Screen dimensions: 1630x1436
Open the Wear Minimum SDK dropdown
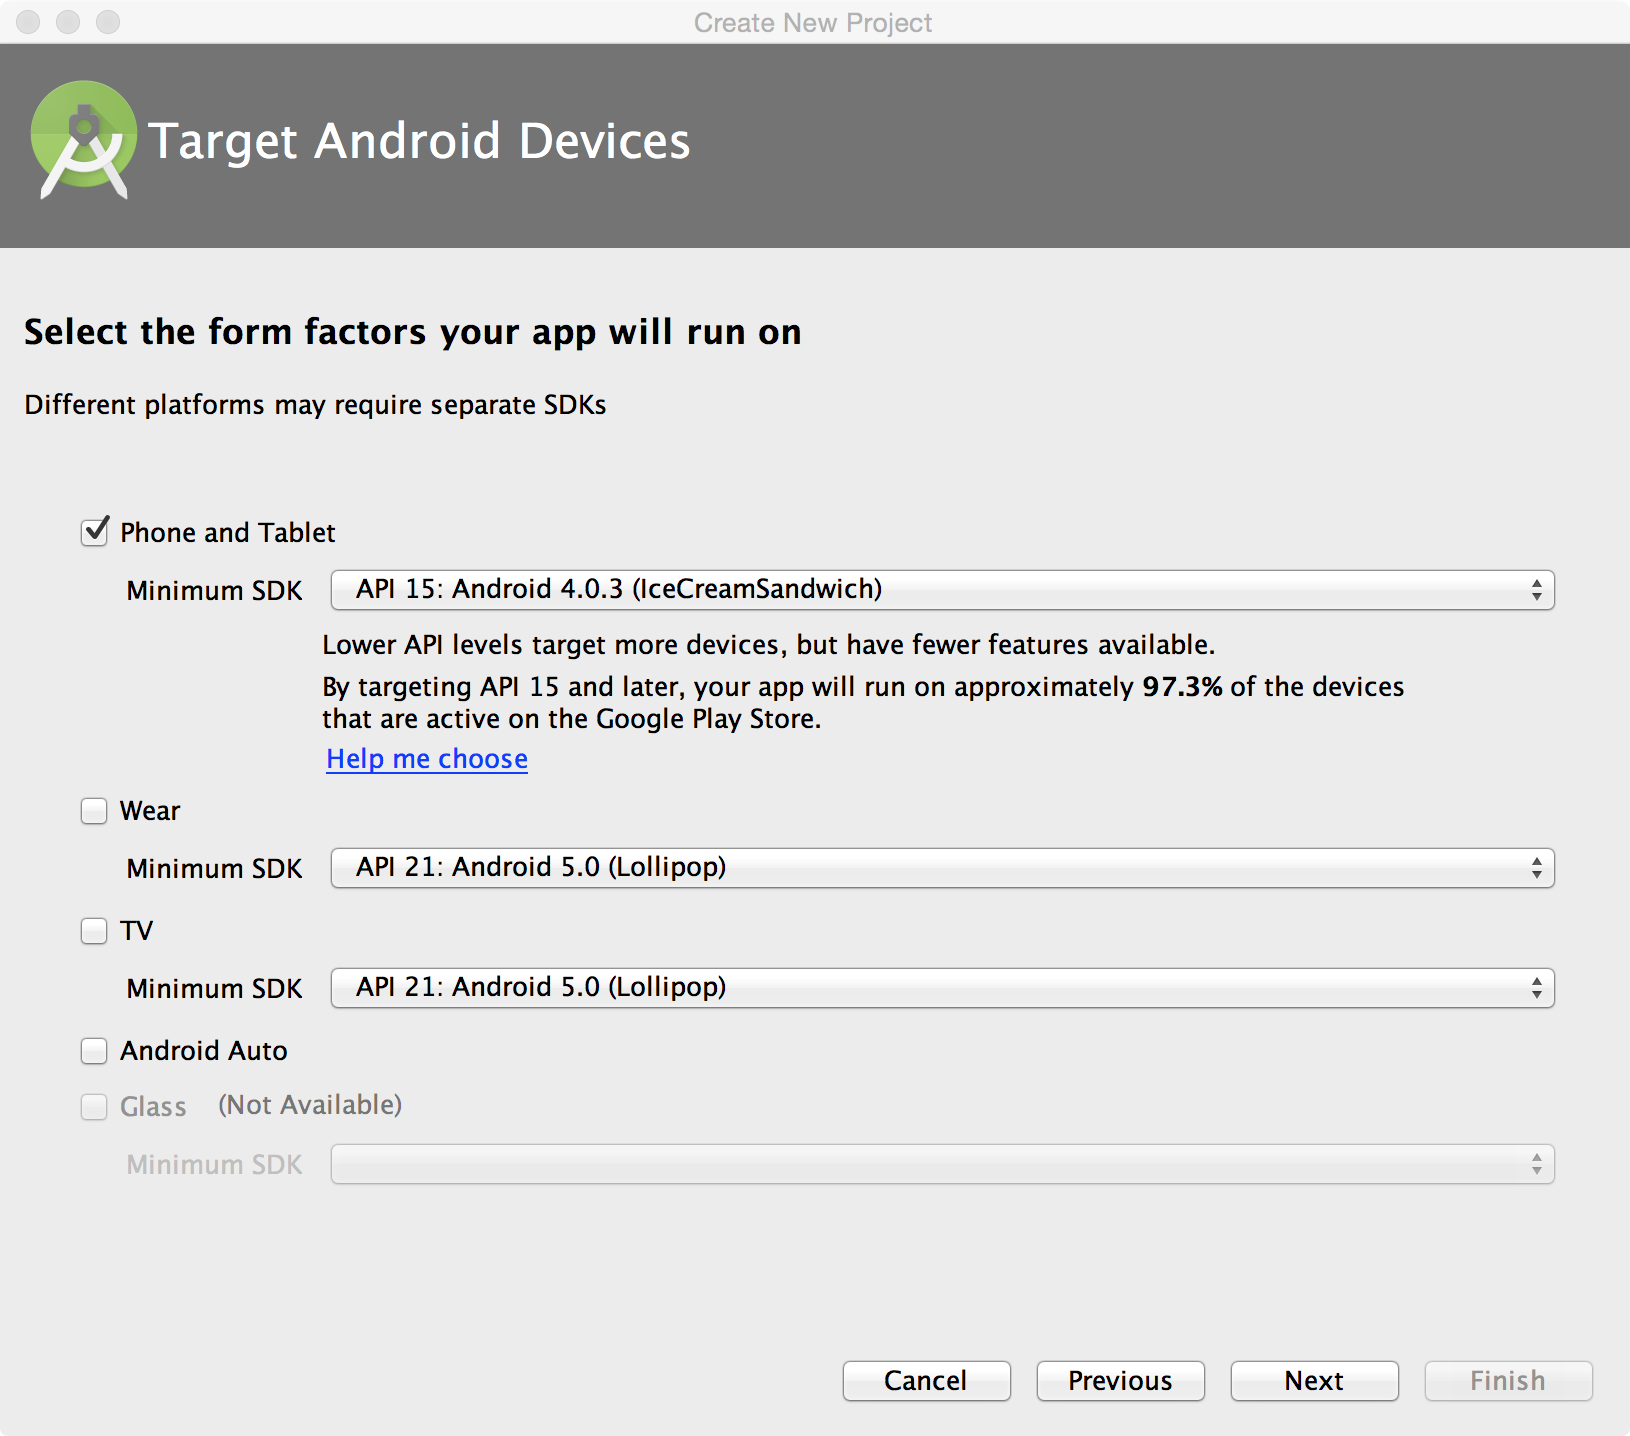942,868
